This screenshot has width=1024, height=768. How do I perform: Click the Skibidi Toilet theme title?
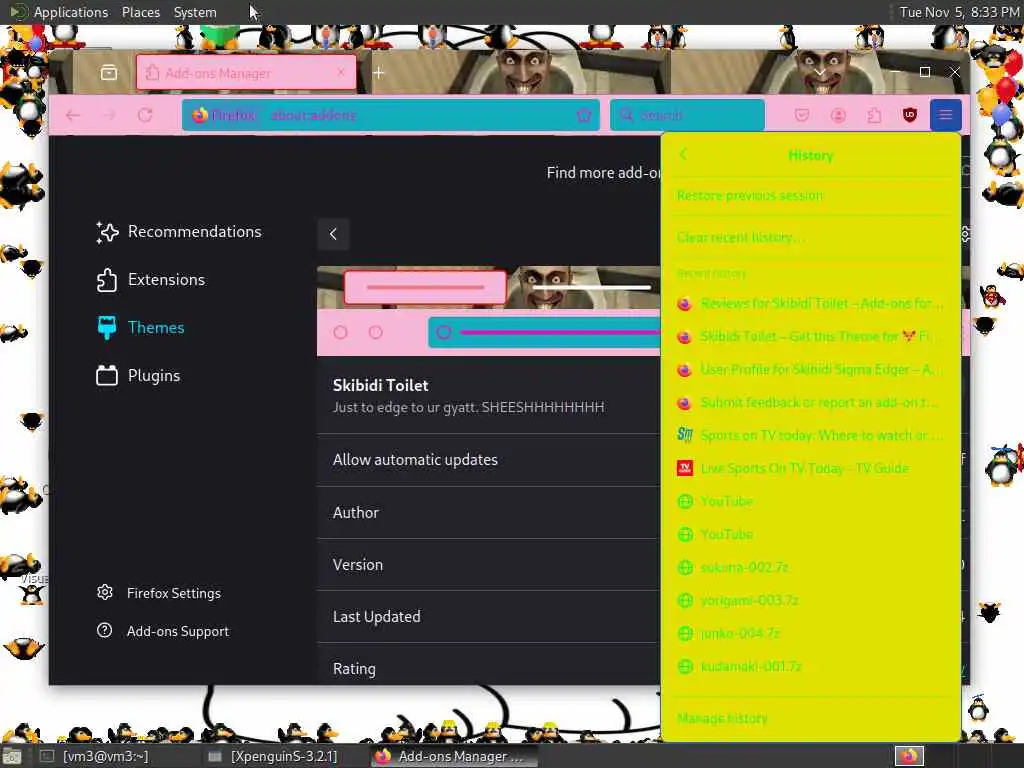[381, 386]
